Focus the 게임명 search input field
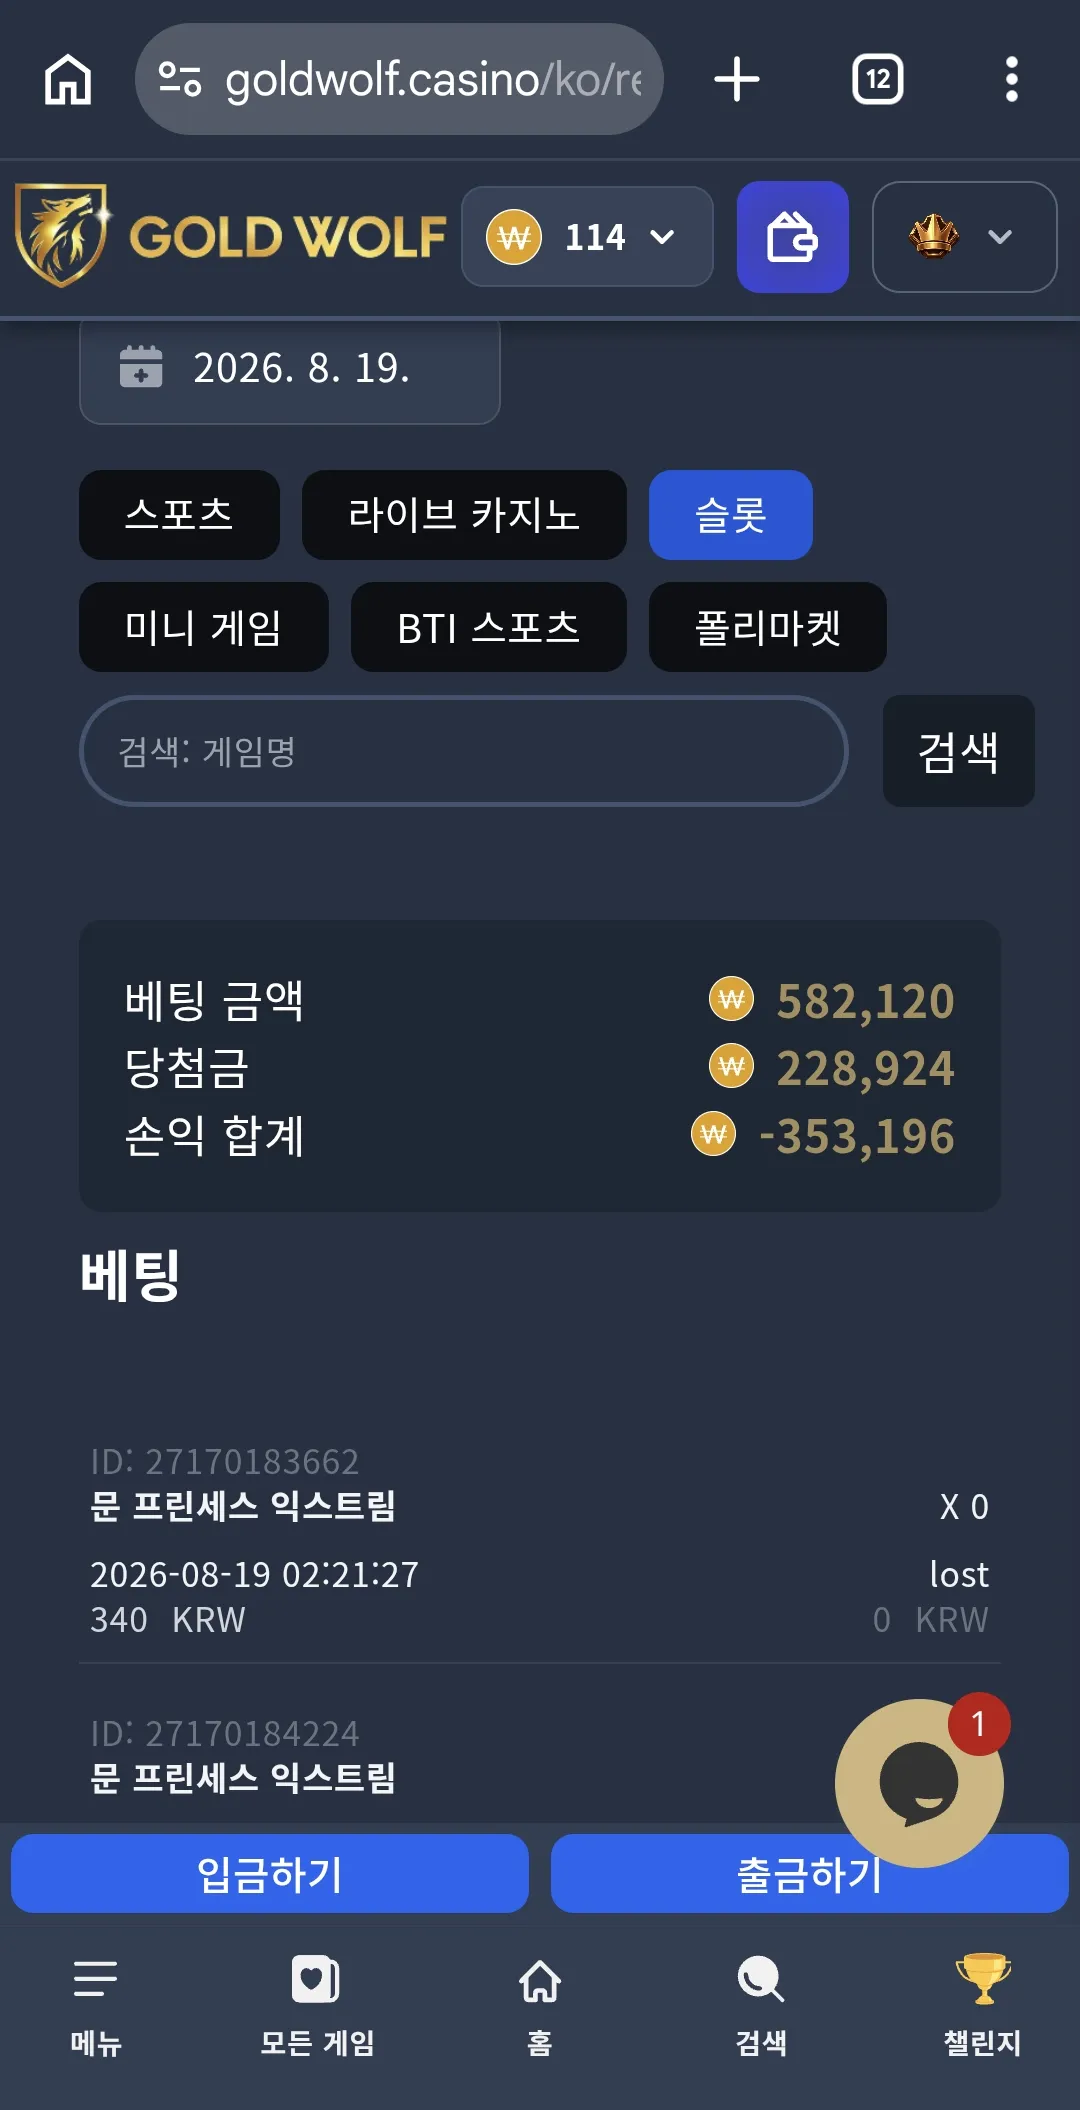This screenshot has width=1080, height=2110. click(x=464, y=751)
